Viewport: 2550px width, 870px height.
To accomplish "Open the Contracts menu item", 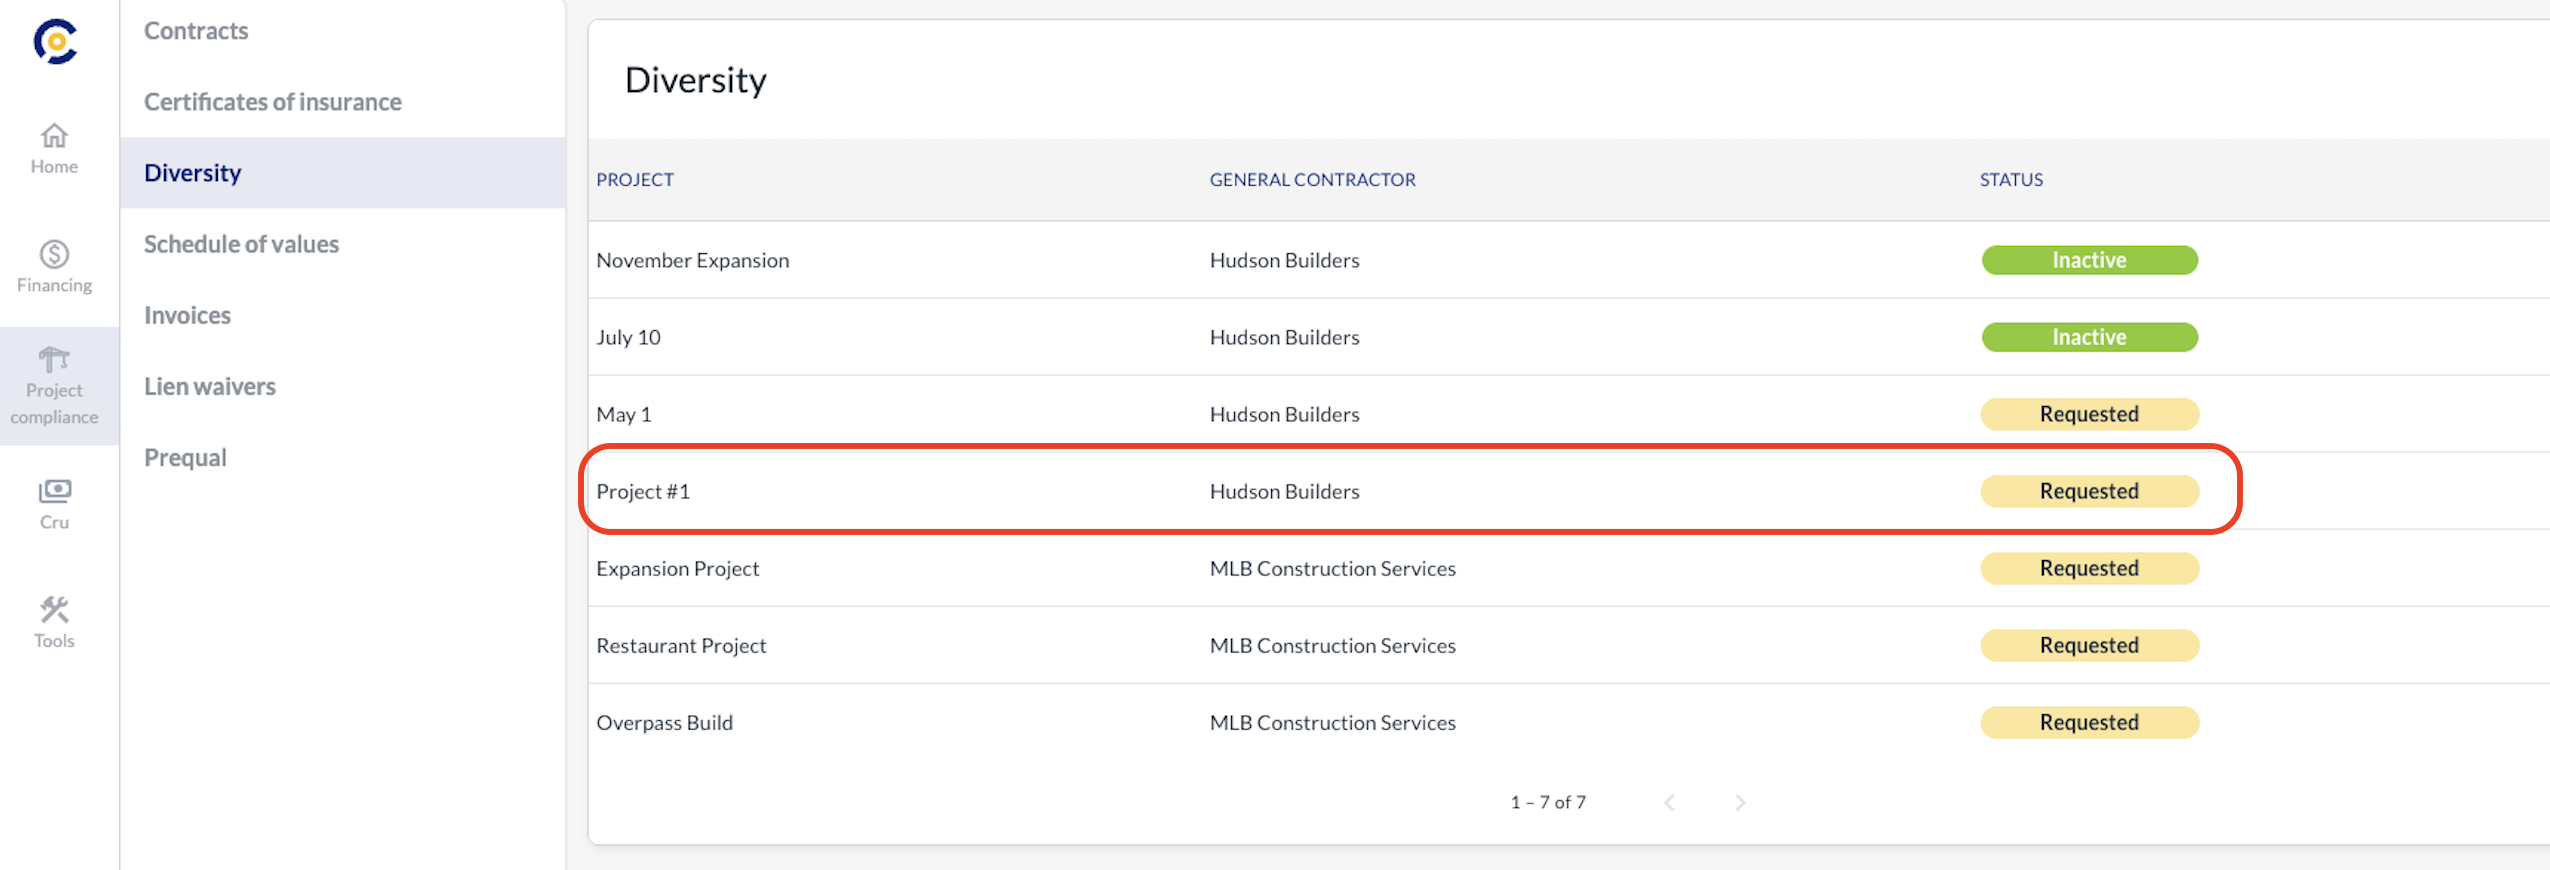I will [x=196, y=31].
